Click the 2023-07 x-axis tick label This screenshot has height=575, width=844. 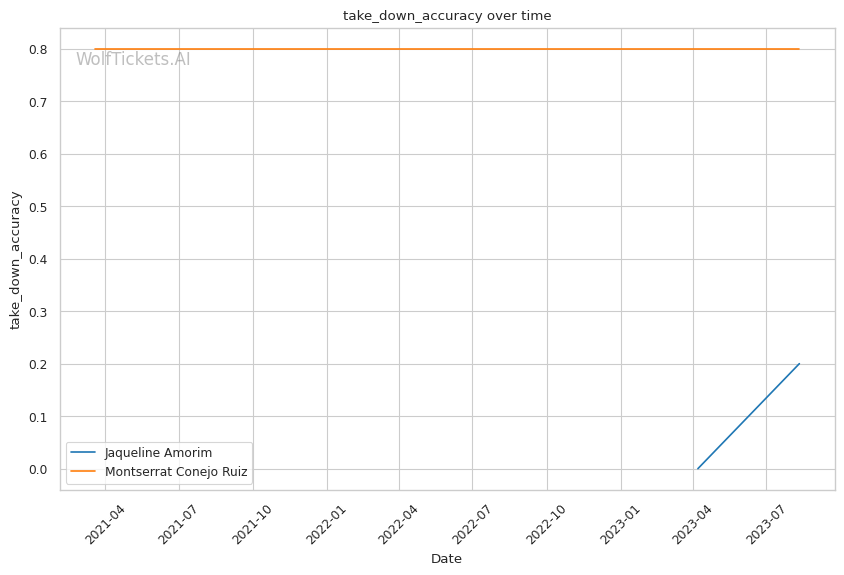pos(767,522)
